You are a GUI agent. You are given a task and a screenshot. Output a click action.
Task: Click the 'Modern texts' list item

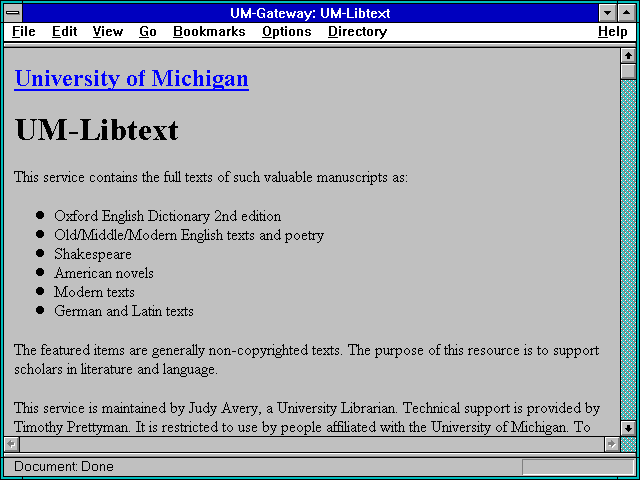click(94, 292)
